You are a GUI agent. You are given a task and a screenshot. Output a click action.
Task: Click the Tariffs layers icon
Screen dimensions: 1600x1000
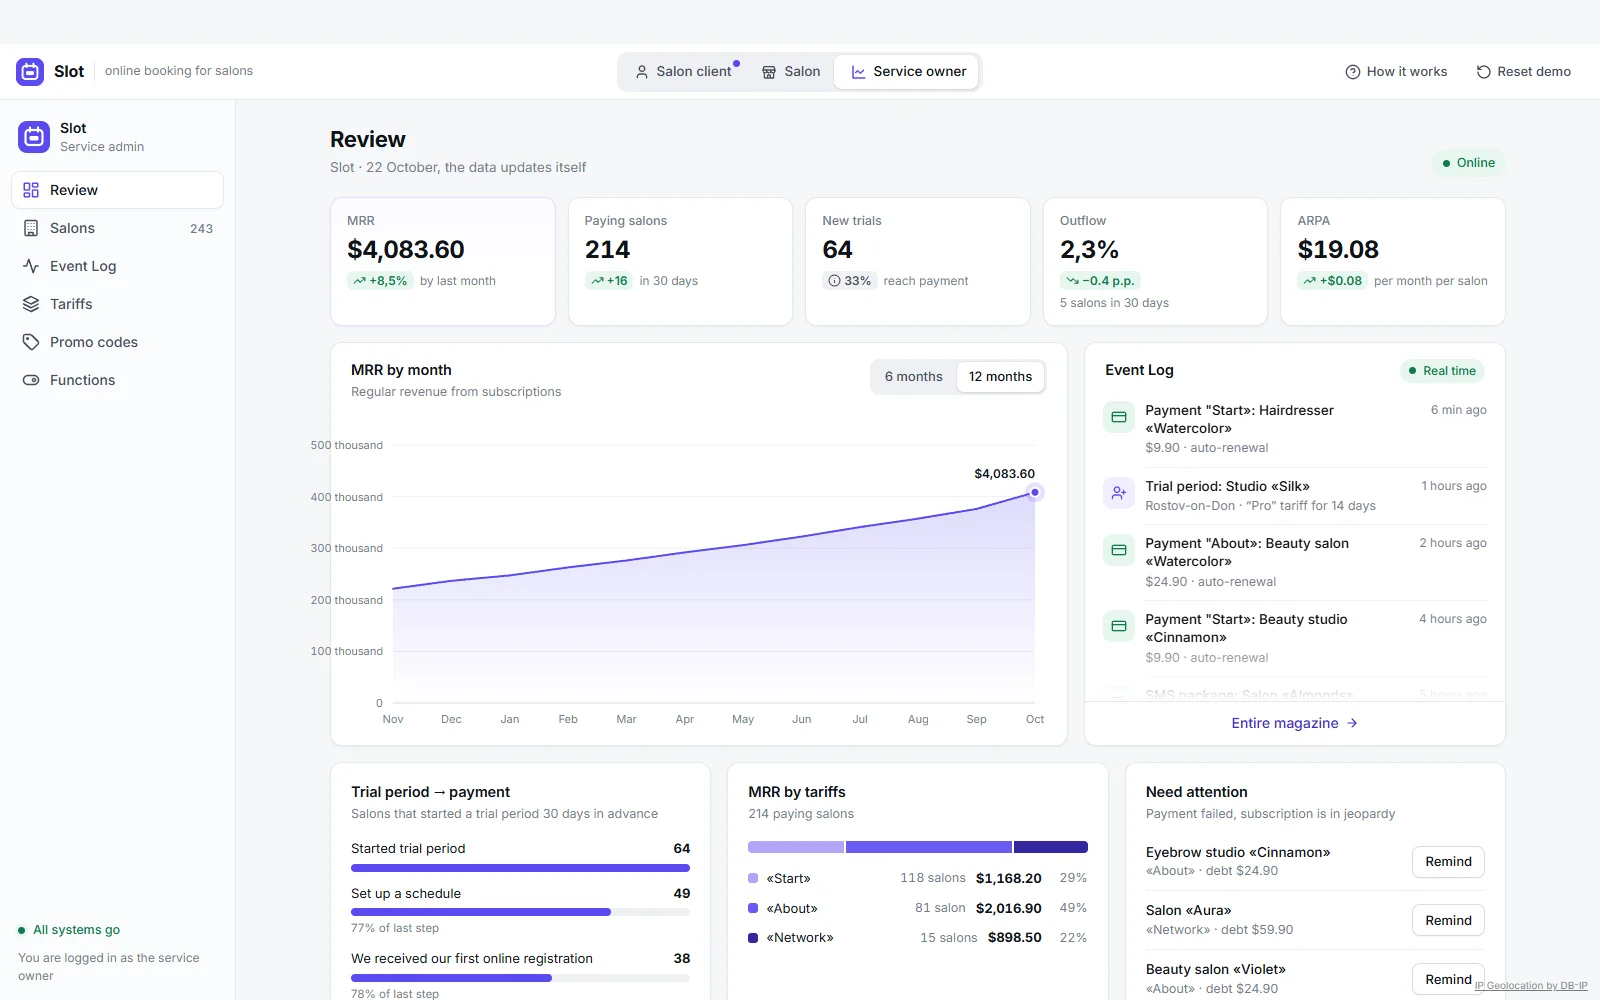[x=31, y=304]
